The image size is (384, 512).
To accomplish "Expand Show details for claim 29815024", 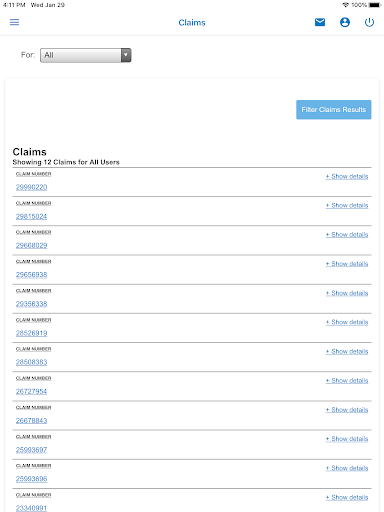I will (x=347, y=205).
